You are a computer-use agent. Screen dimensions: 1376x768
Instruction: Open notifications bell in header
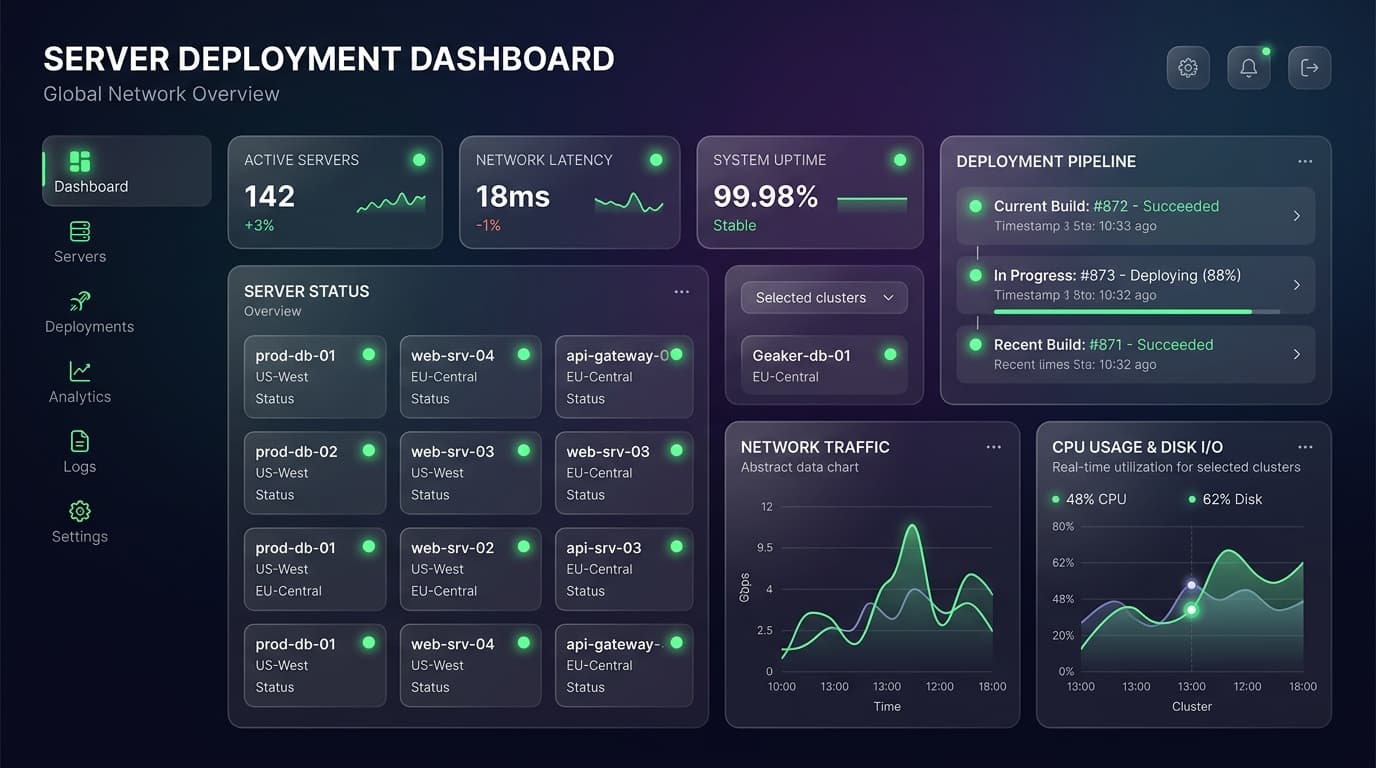[x=1249, y=68]
